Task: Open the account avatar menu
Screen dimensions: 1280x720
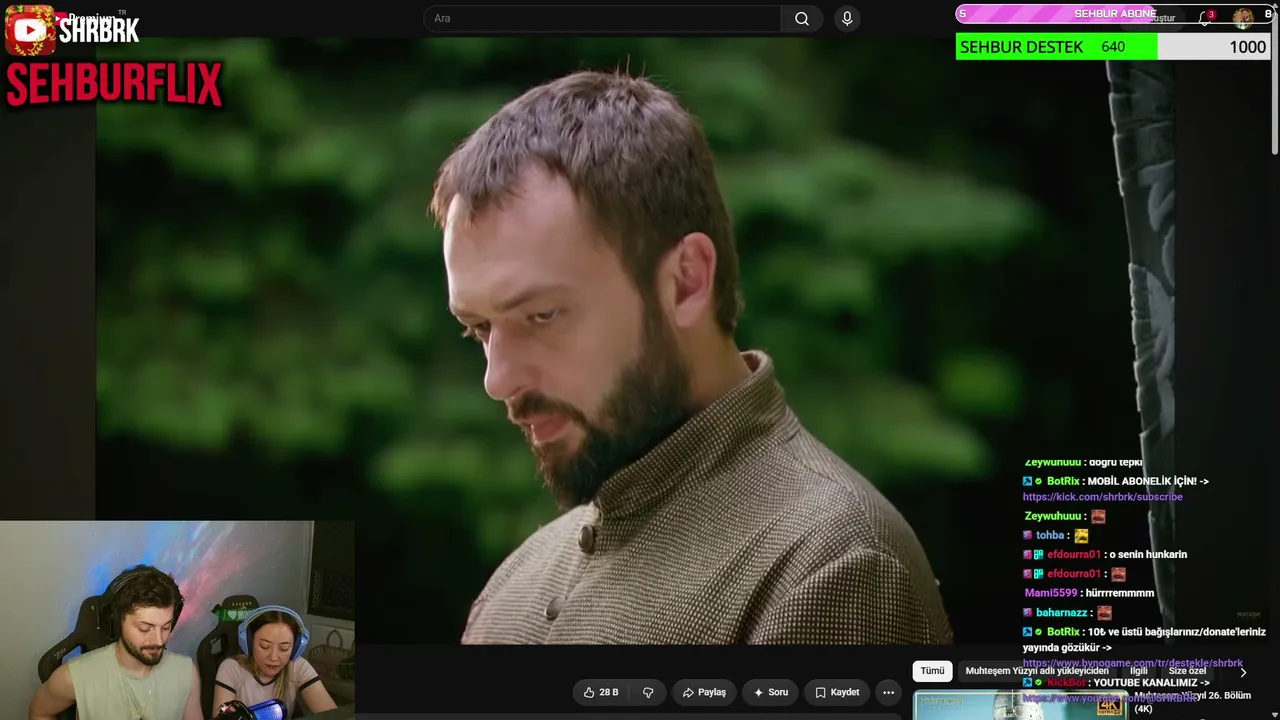Action: [x=1243, y=17]
